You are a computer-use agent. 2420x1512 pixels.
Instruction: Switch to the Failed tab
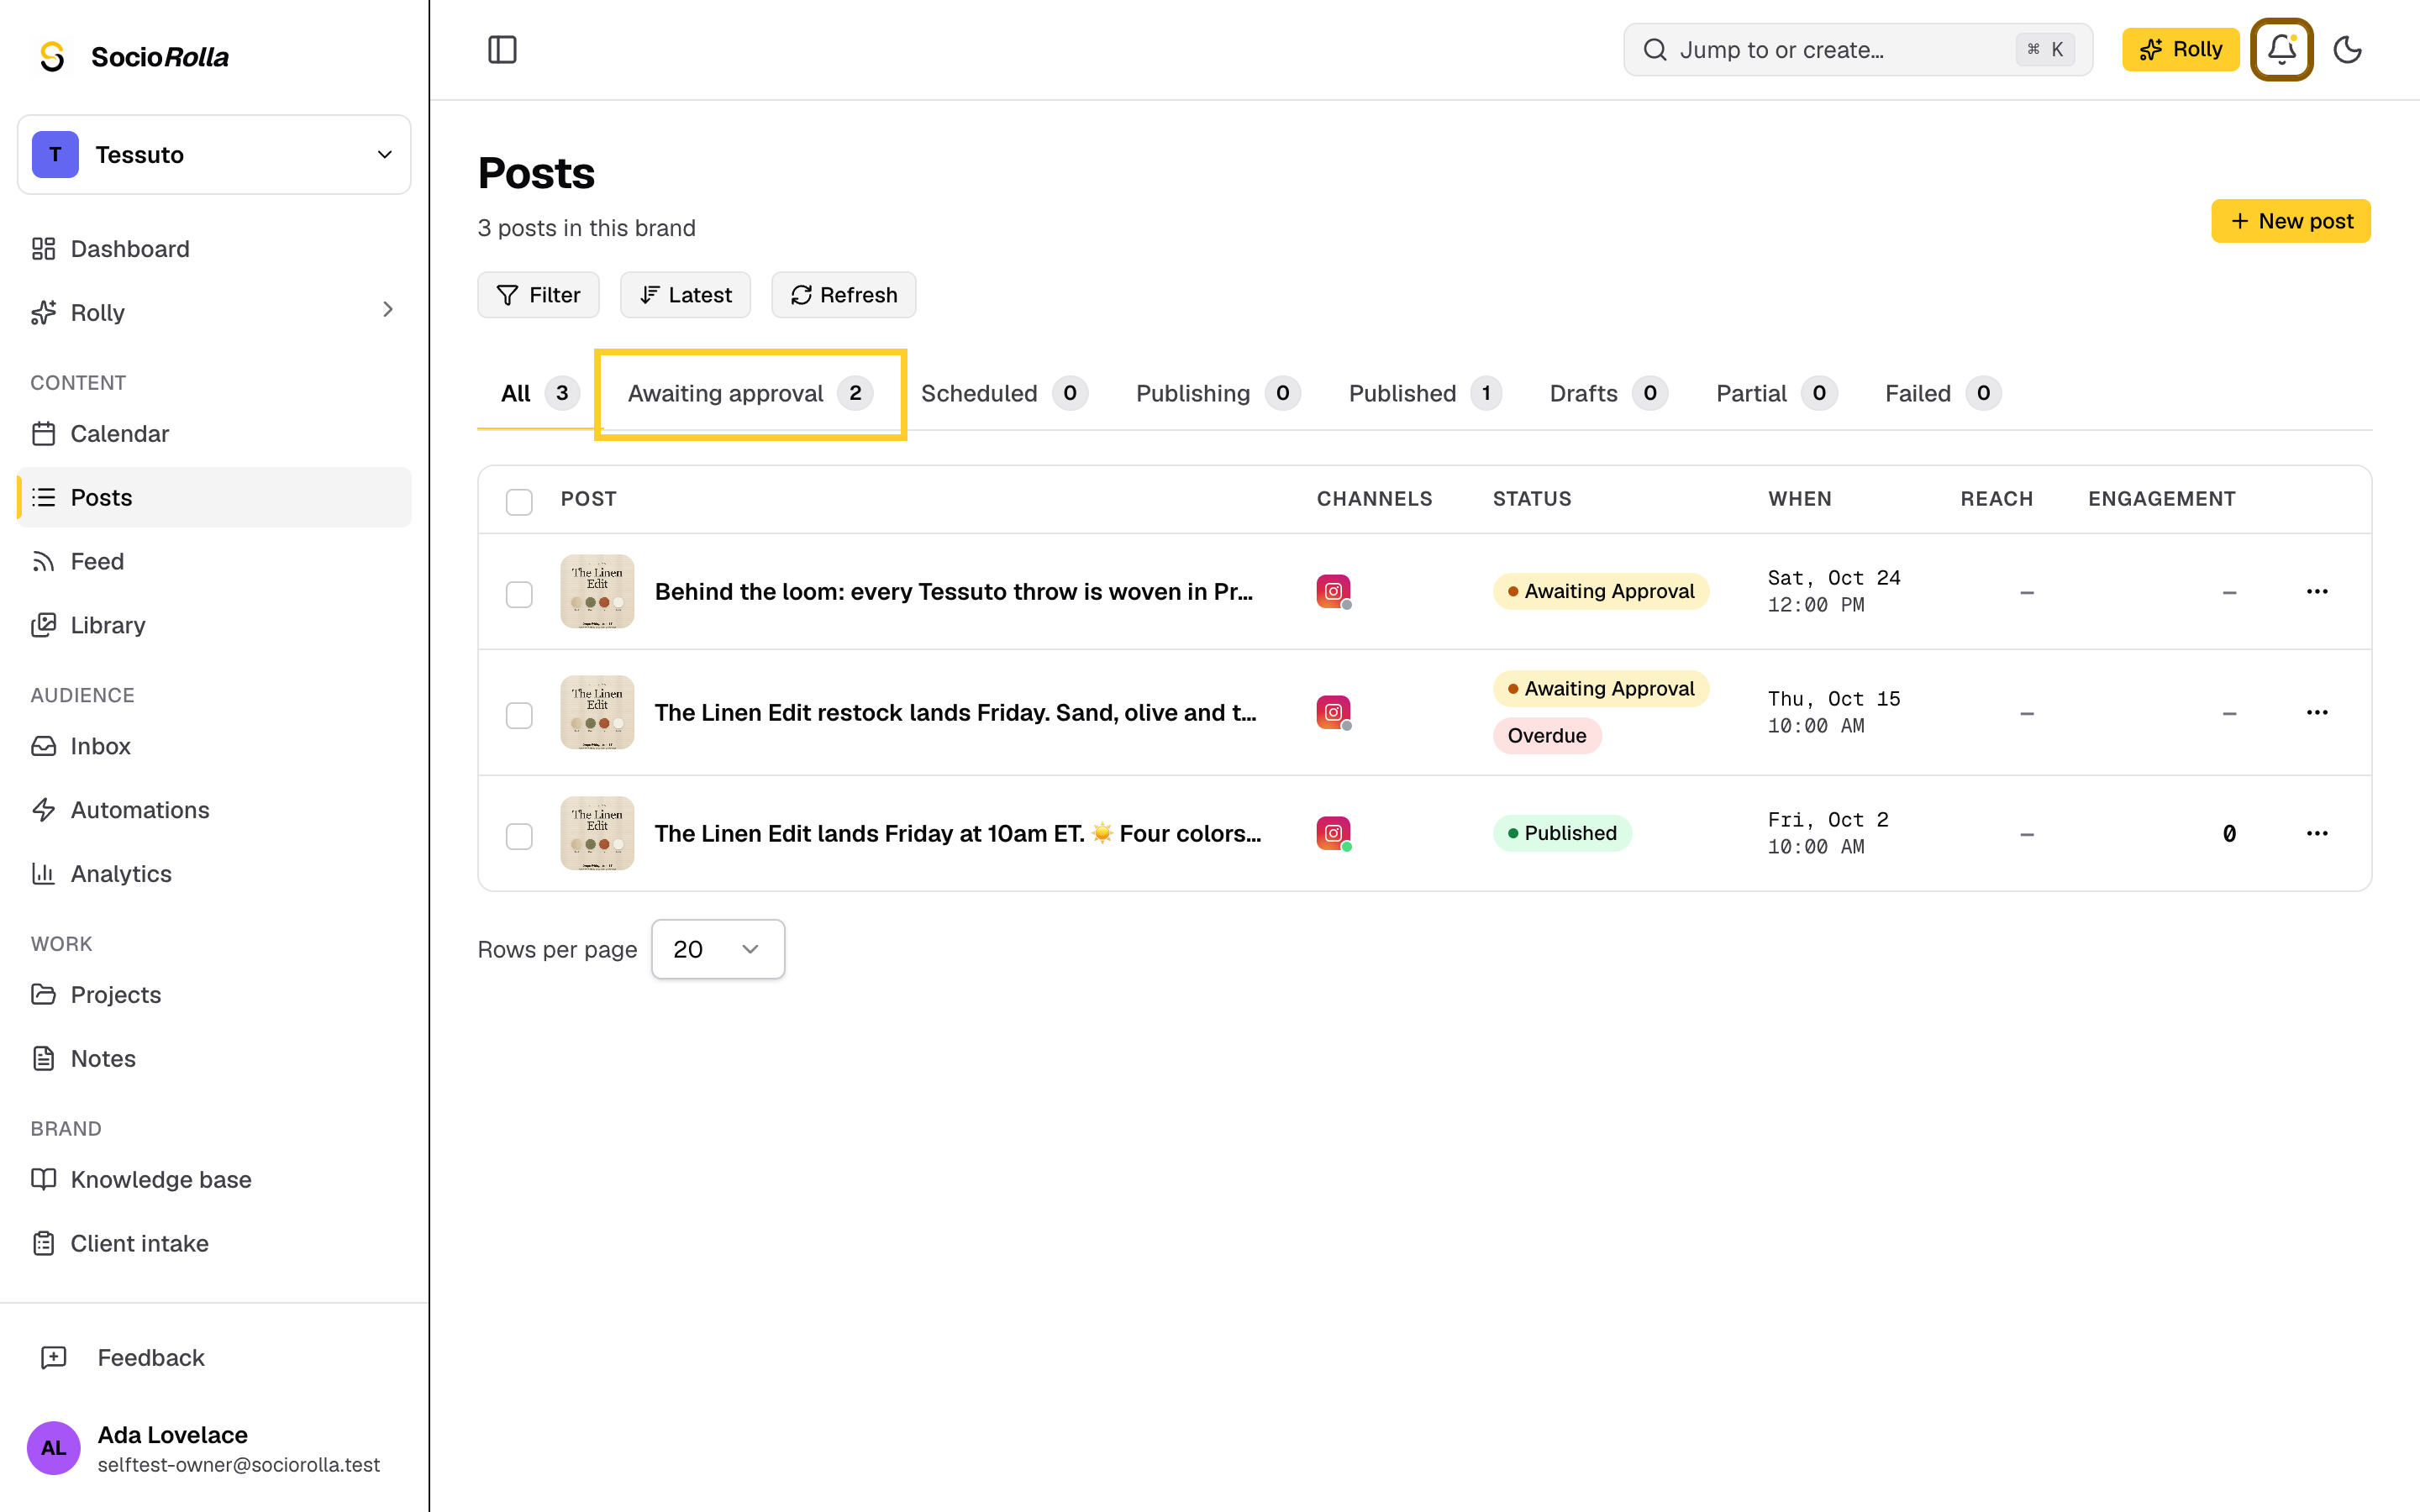1943,393
